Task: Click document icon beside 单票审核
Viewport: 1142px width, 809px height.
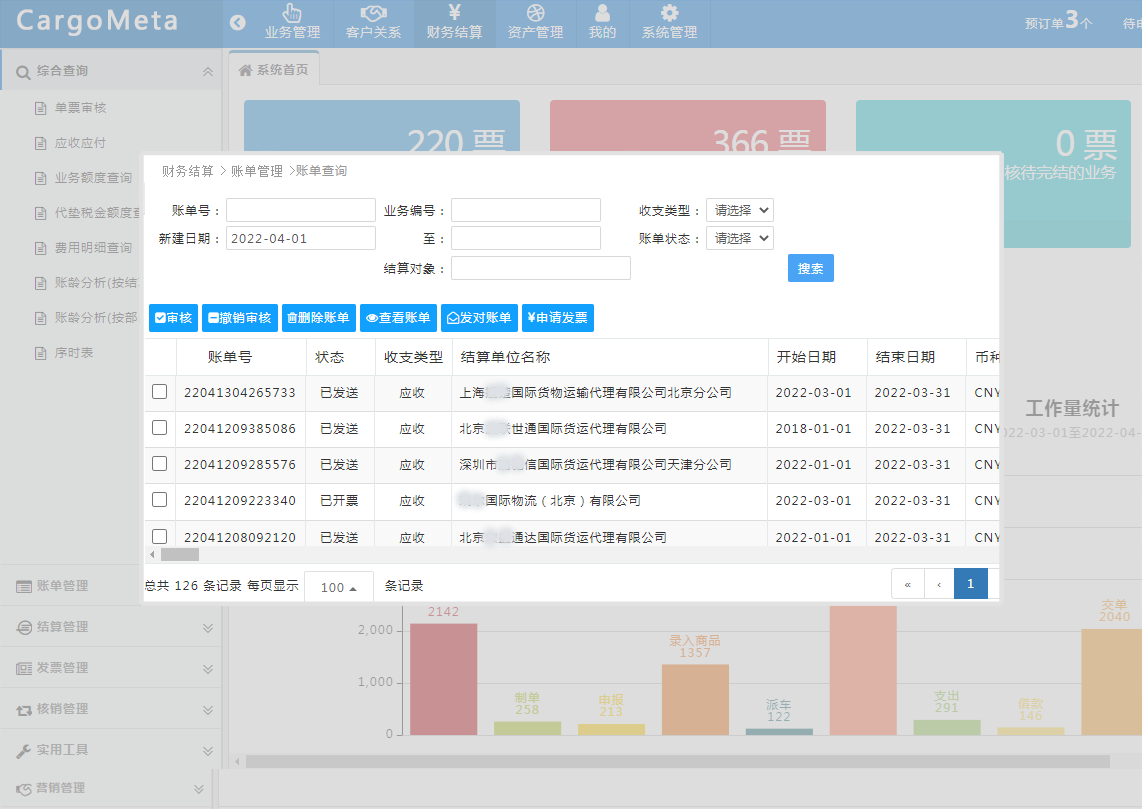Action: [41, 108]
